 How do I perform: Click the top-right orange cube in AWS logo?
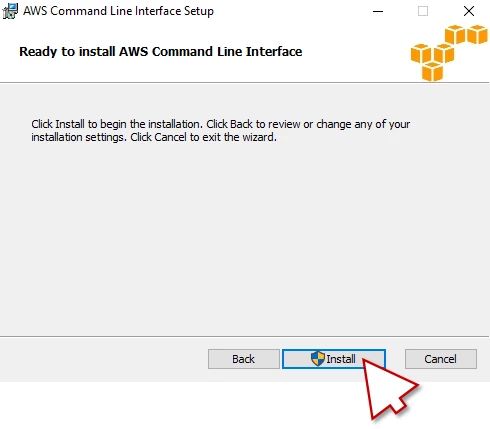477,34
